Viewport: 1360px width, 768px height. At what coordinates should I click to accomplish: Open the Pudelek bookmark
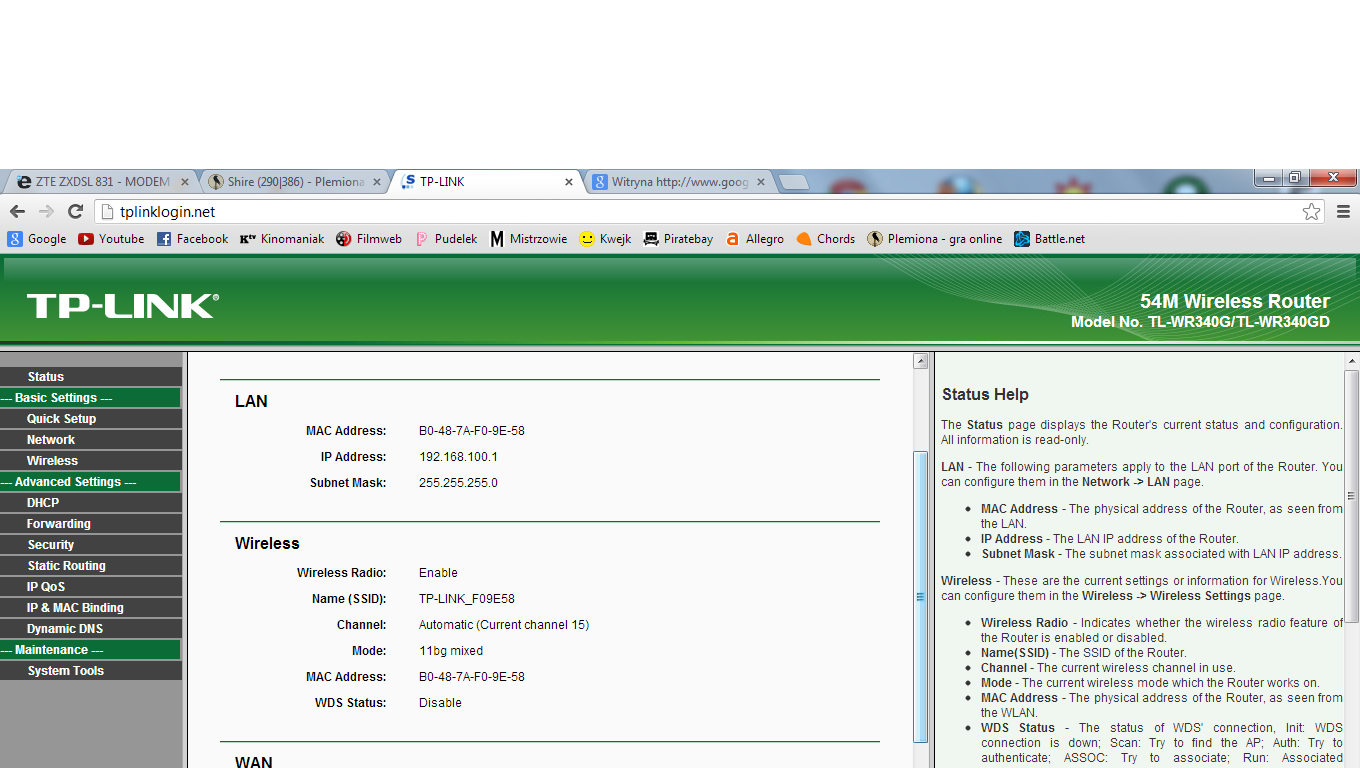point(446,239)
